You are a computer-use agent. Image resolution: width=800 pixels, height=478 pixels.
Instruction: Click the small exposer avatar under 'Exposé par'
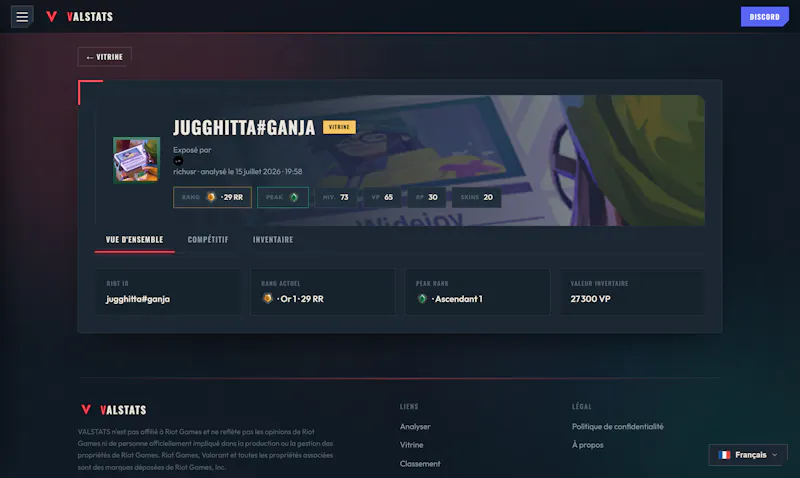point(178,161)
